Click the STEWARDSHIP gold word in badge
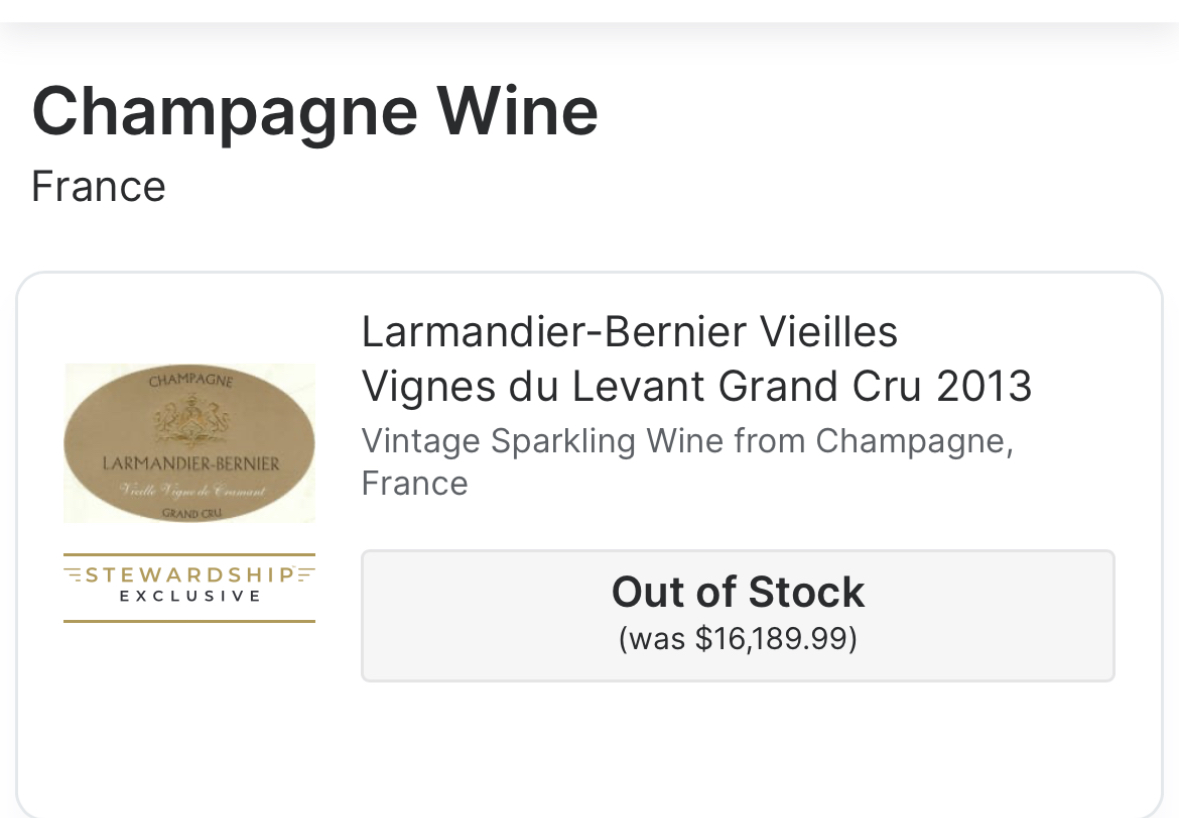The height and width of the screenshot is (818, 1179). tap(189, 575)
